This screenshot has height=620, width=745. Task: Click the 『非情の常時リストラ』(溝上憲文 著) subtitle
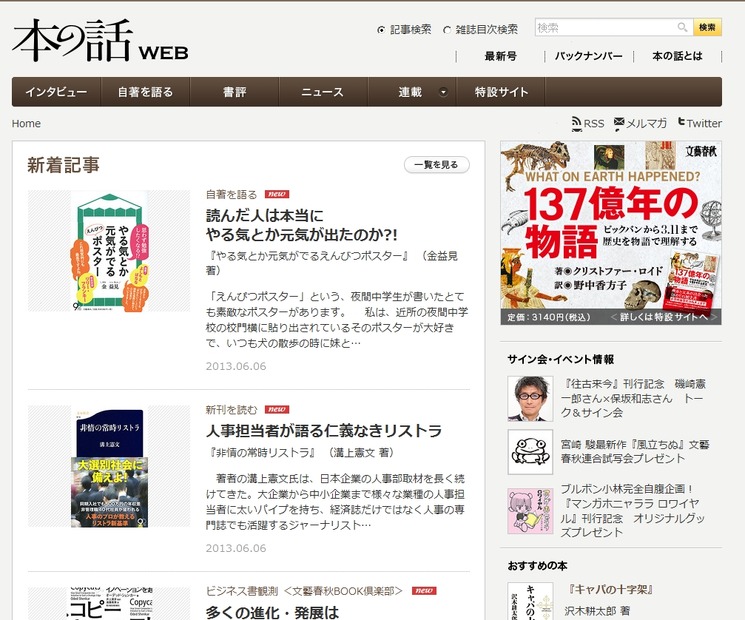(x=302, y=453)
